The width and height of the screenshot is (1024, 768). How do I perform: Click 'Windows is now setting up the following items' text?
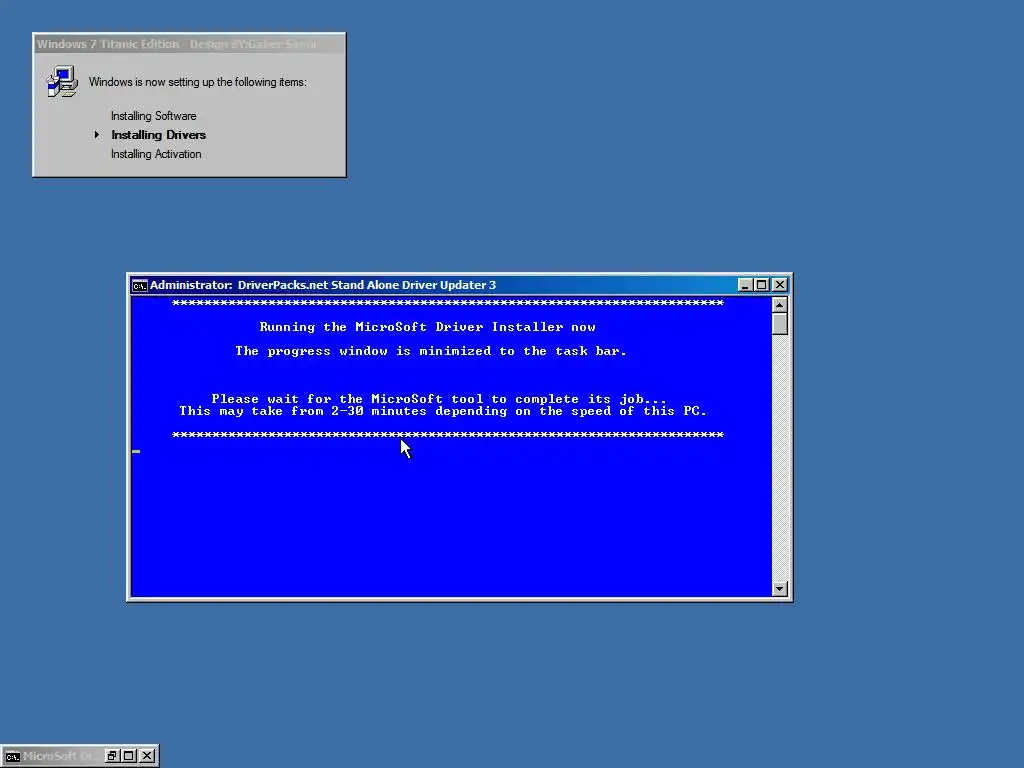(197, 82)
